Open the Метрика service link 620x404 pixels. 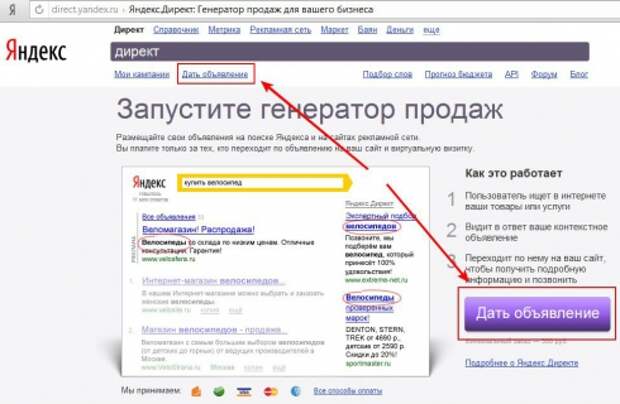pyautogui.click(x=224, y=30)
